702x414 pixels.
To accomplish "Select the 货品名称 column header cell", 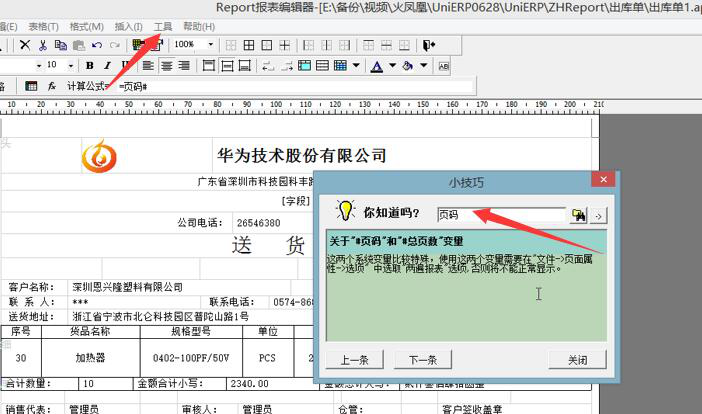I will tap(90, 331).
